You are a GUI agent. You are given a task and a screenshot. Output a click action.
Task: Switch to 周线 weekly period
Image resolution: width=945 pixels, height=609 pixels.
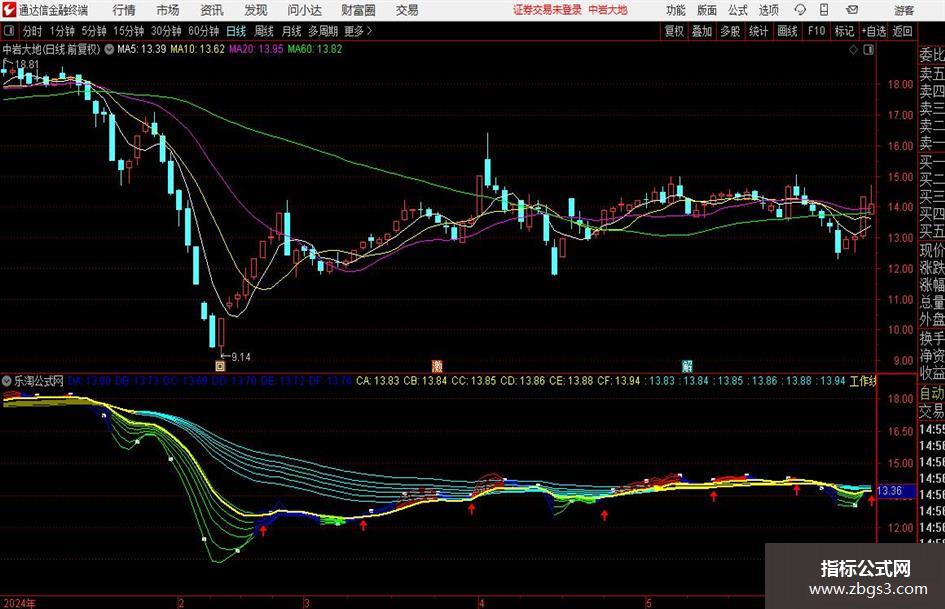point(263,31)
